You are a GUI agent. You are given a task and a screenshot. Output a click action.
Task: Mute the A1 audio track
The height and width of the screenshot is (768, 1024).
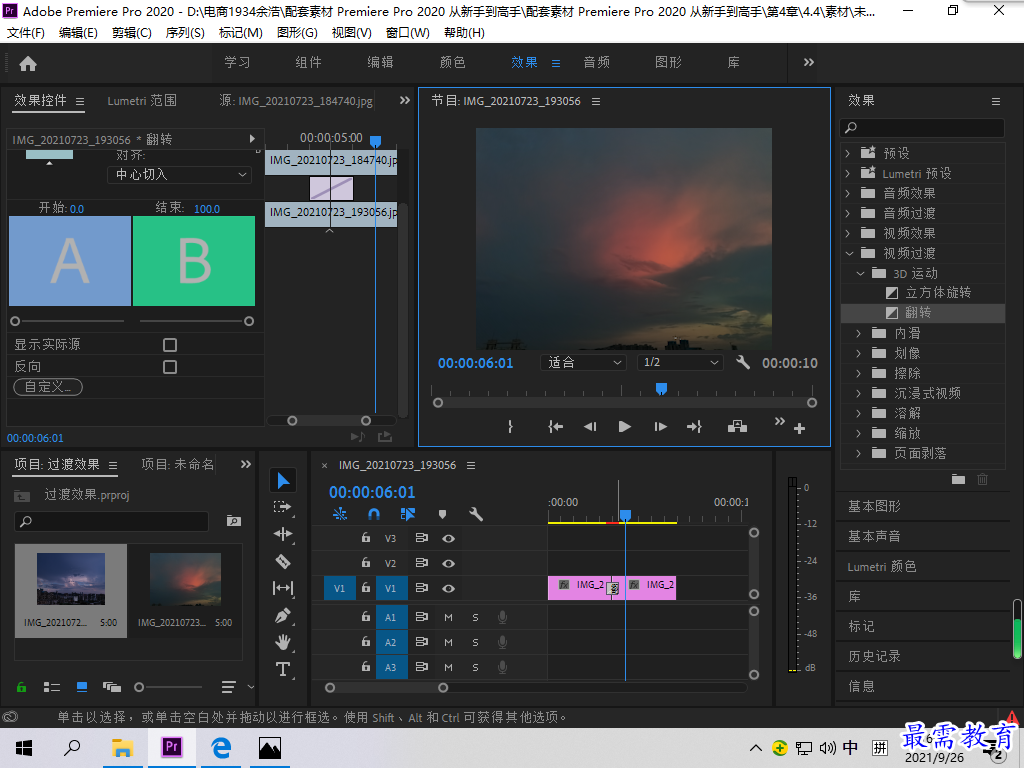[448, 617]
